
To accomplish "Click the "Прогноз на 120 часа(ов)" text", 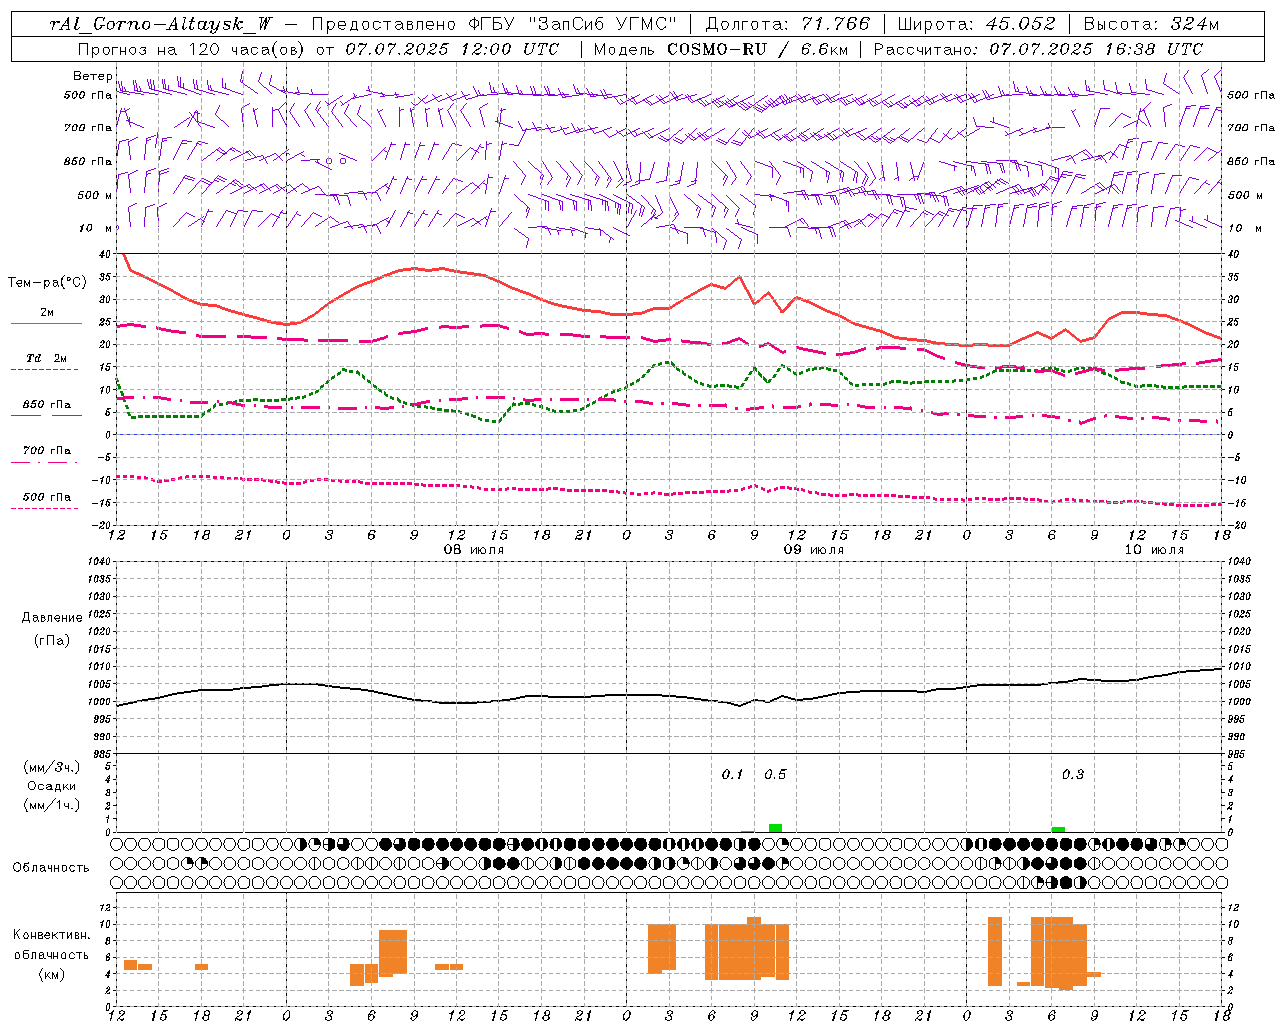I will tap(193, 49).
